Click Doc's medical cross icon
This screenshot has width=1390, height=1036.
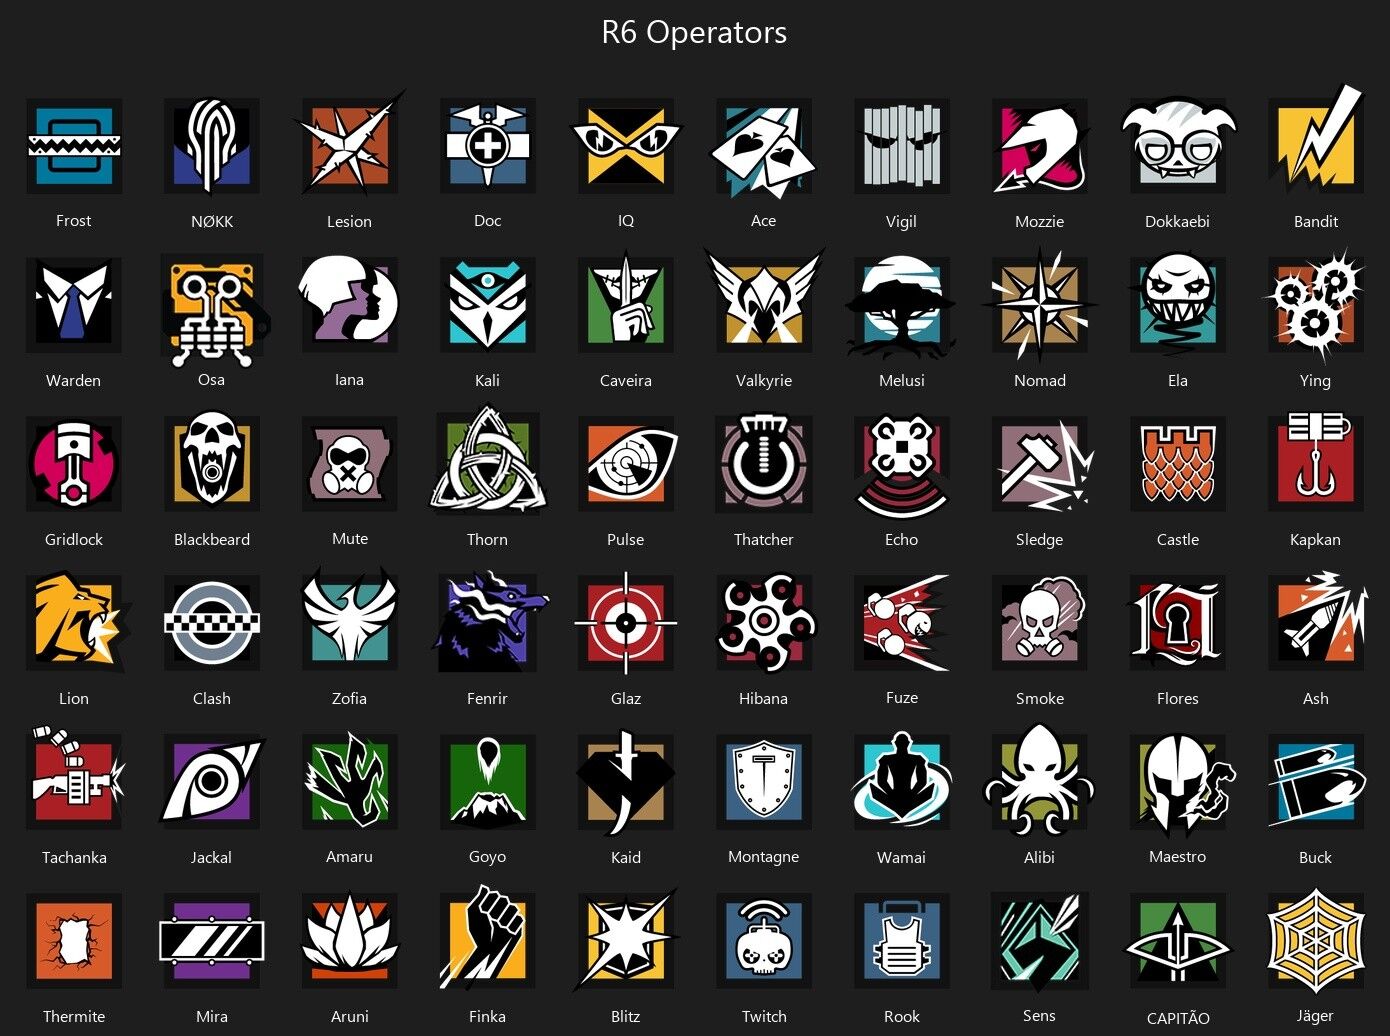pyautogui.click(x=488, y=146)
